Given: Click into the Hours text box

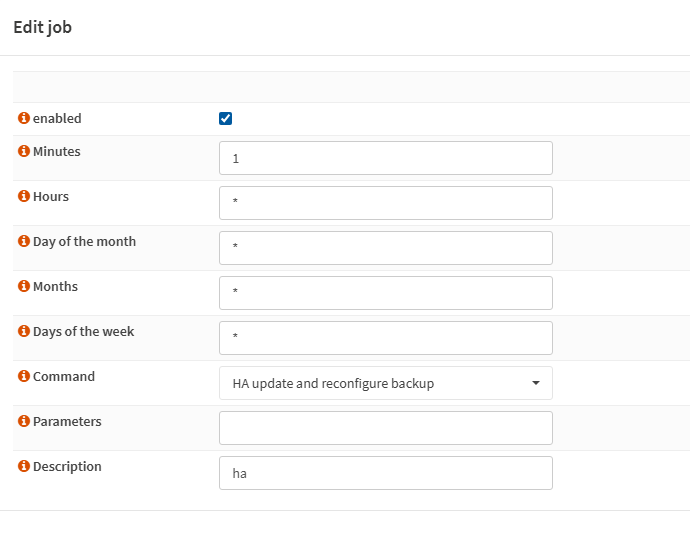Looking at the screenshot, I should click(x=386, y=203).
